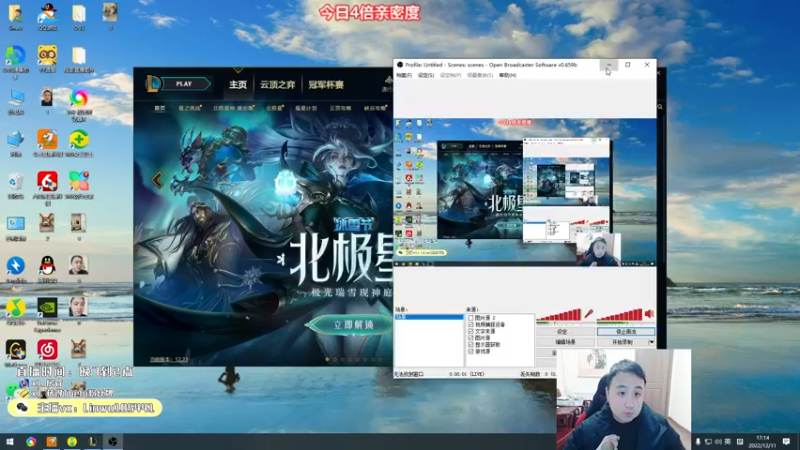The height and width of the screenshot is (450, 800).
Task: Open the QQ Game penguin desktop icon
Action: (47, 14)
